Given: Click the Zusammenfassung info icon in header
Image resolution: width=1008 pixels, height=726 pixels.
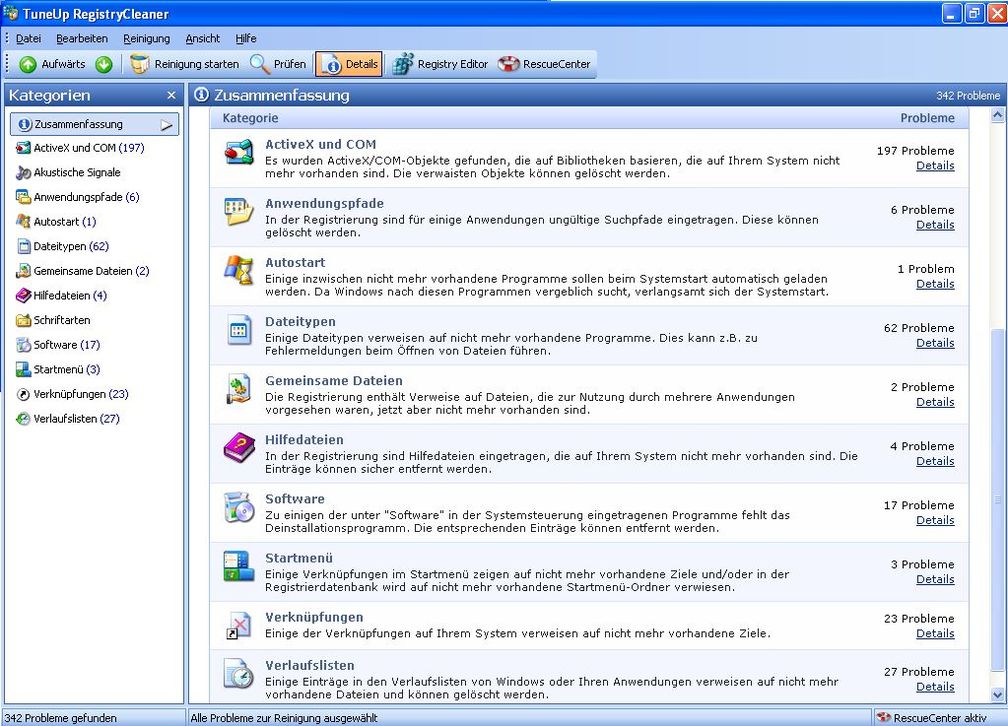Looking at the screenshot, I should pyautogui.click(x=201, y=95).
